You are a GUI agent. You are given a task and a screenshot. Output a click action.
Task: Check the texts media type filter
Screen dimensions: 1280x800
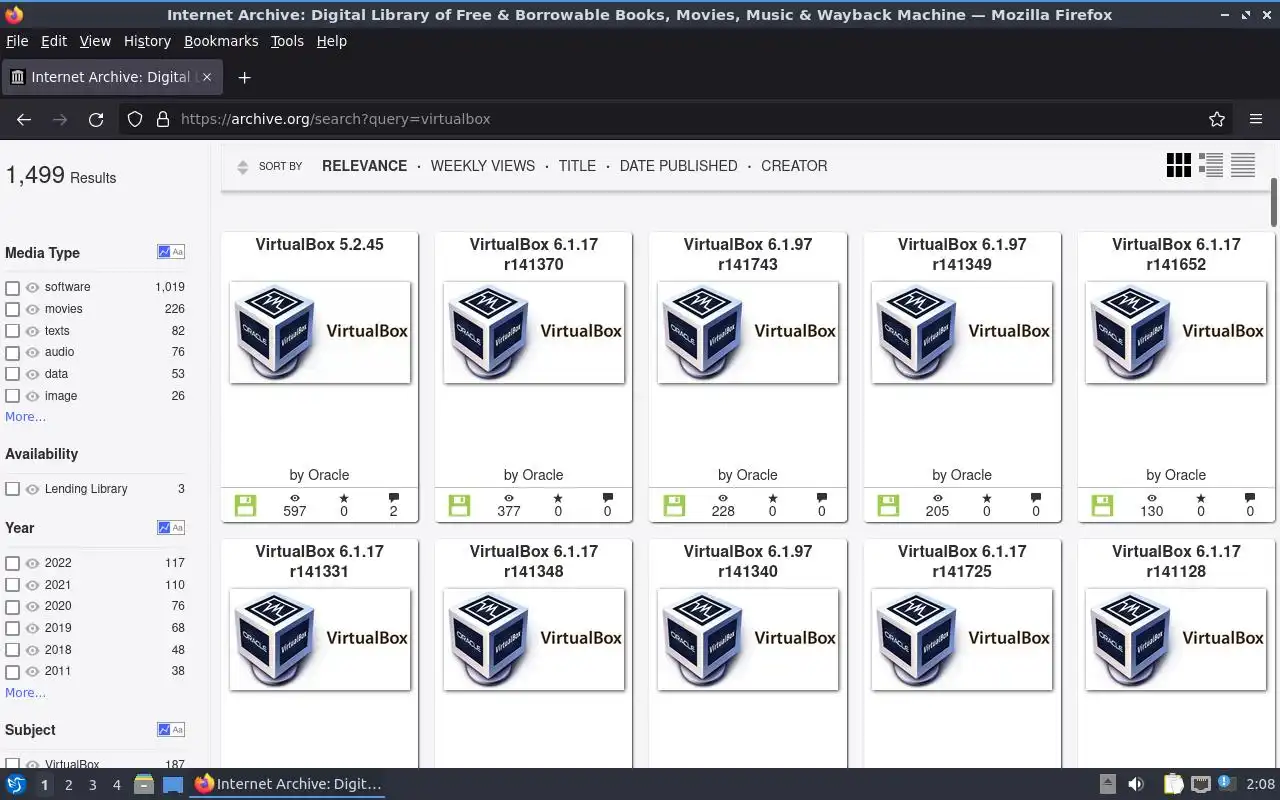point(12,331)
